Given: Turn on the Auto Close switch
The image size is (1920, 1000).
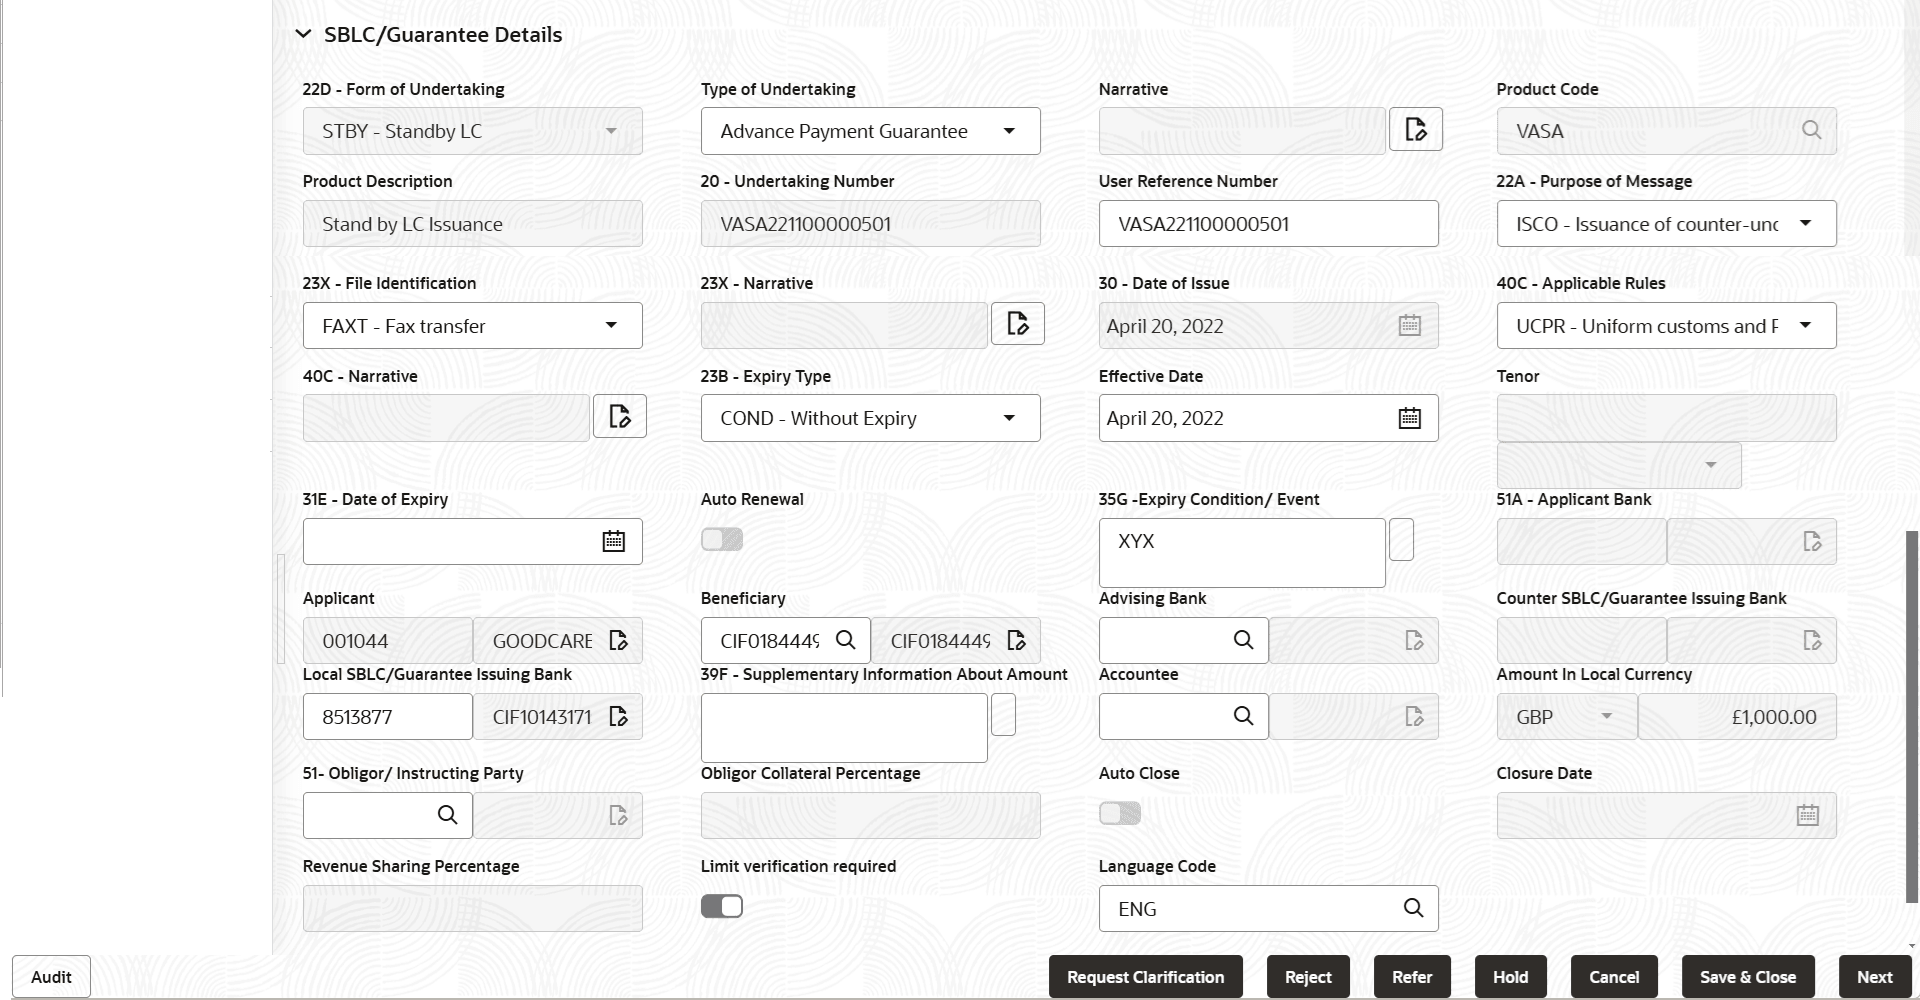Looking at the screenshot, I should click(1118, 813).
